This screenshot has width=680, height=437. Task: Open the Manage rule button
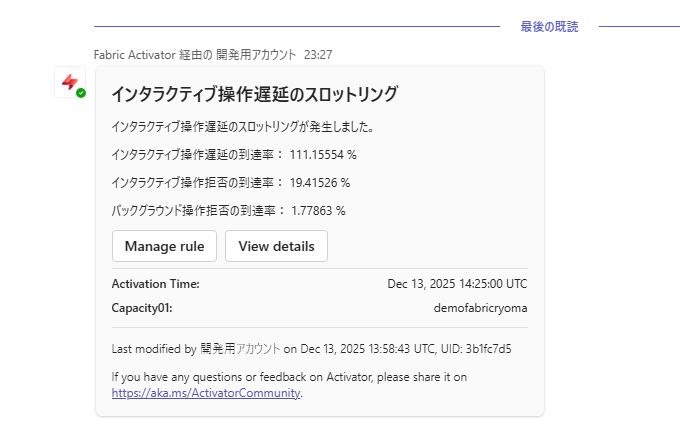click(x=164, y=246)
